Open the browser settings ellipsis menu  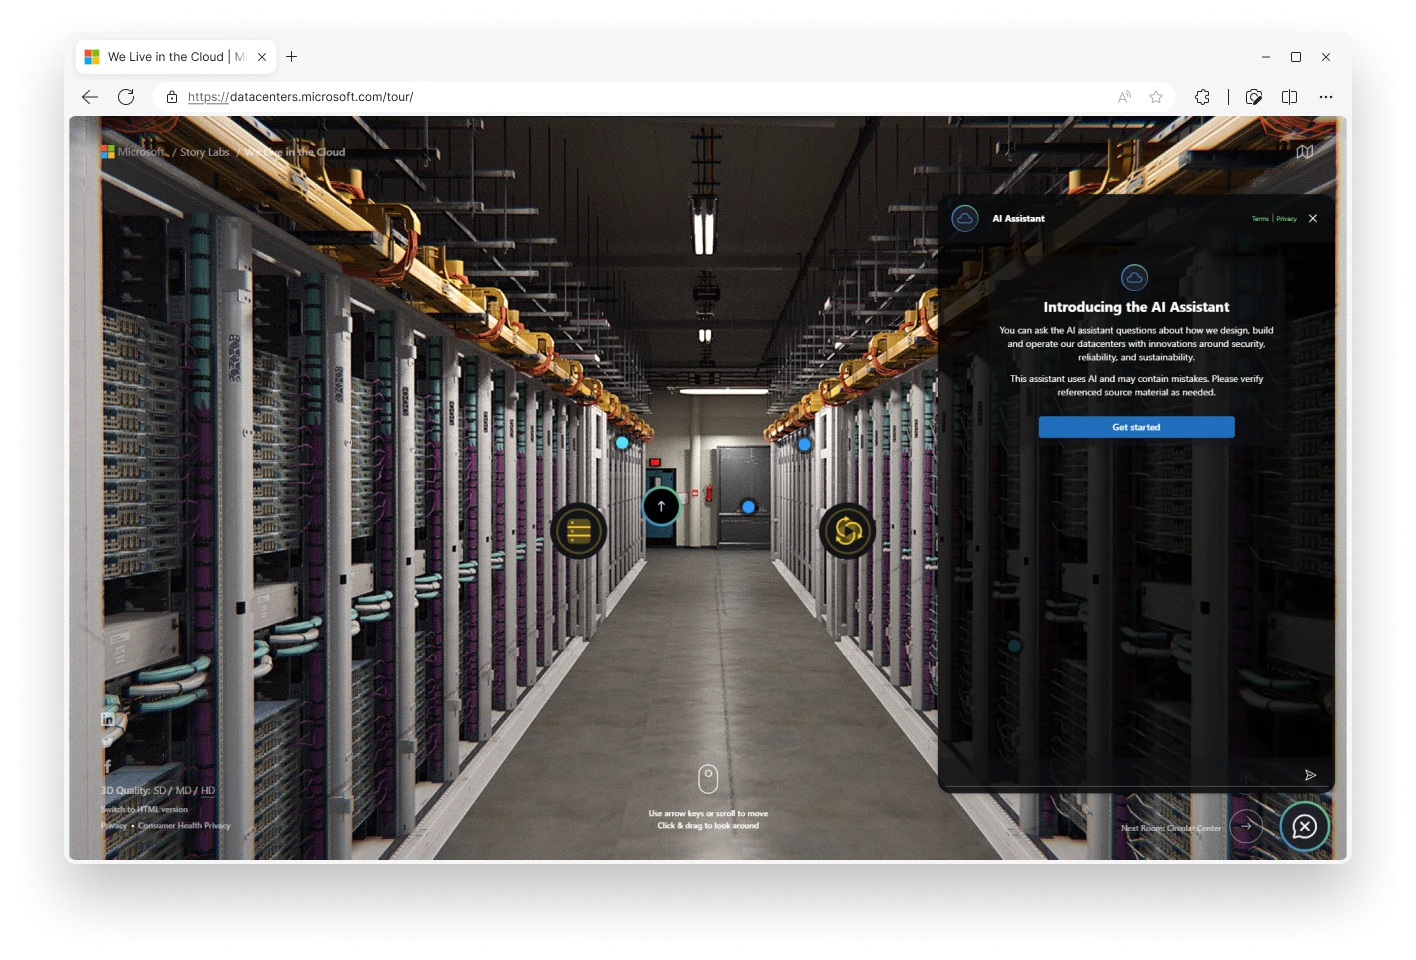click(1326, 97)
